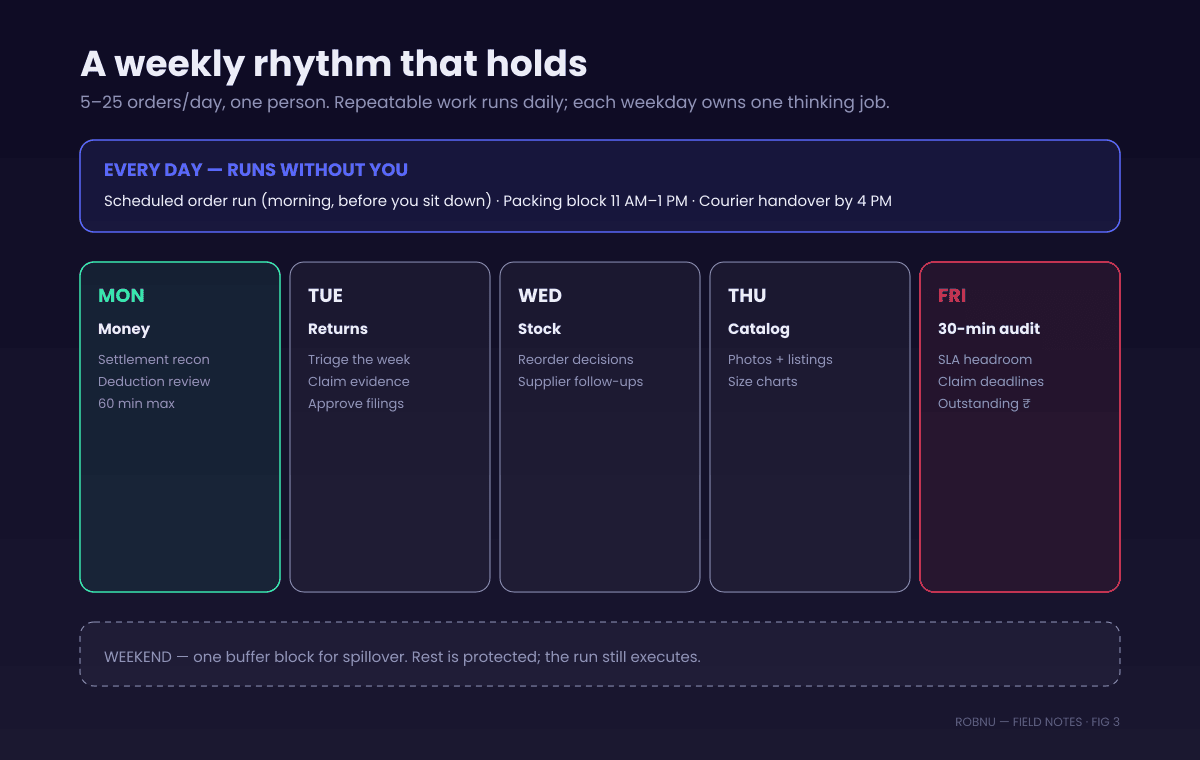Click Approve filings item
Image resolution: width=1200 pixels, height=760 pixels.
point(356,404)
